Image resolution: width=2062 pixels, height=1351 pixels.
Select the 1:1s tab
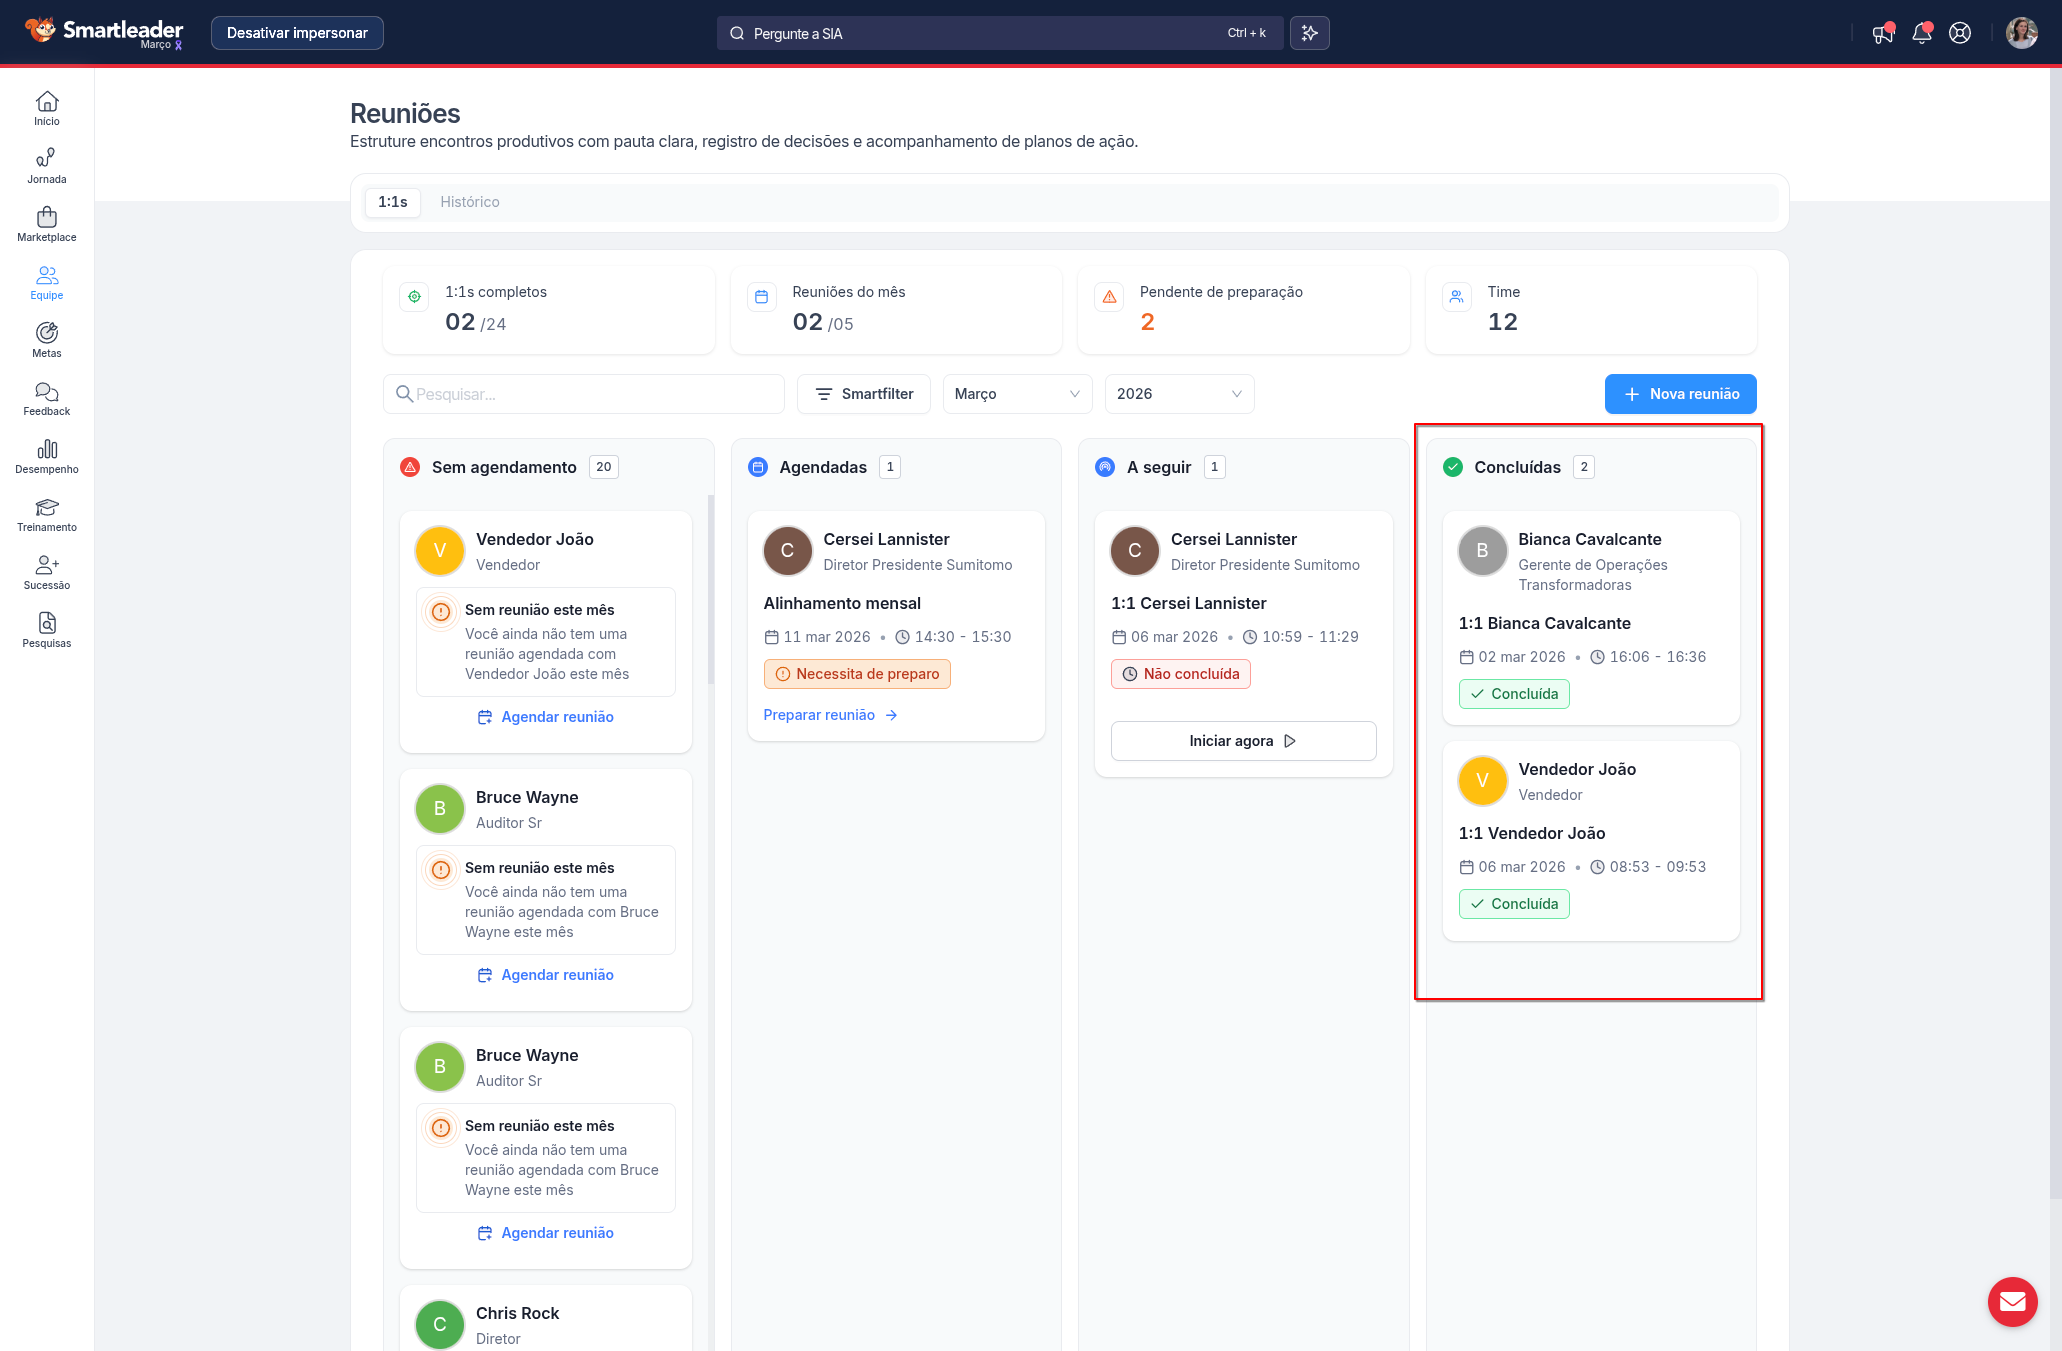pos(392,202)
